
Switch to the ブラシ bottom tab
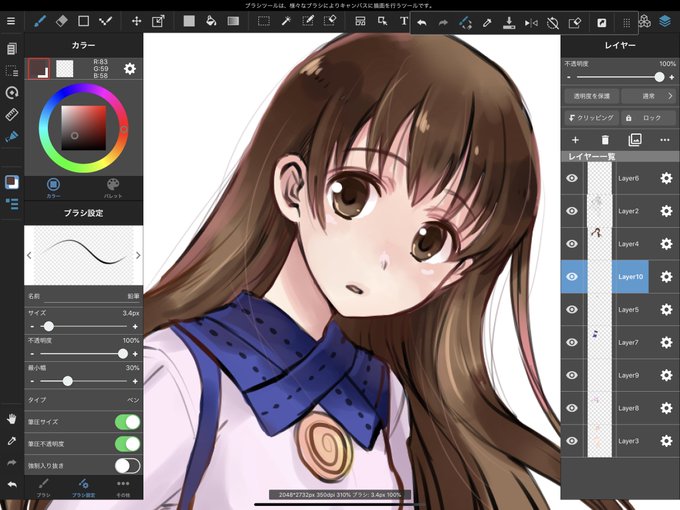[x=43, y=487]
